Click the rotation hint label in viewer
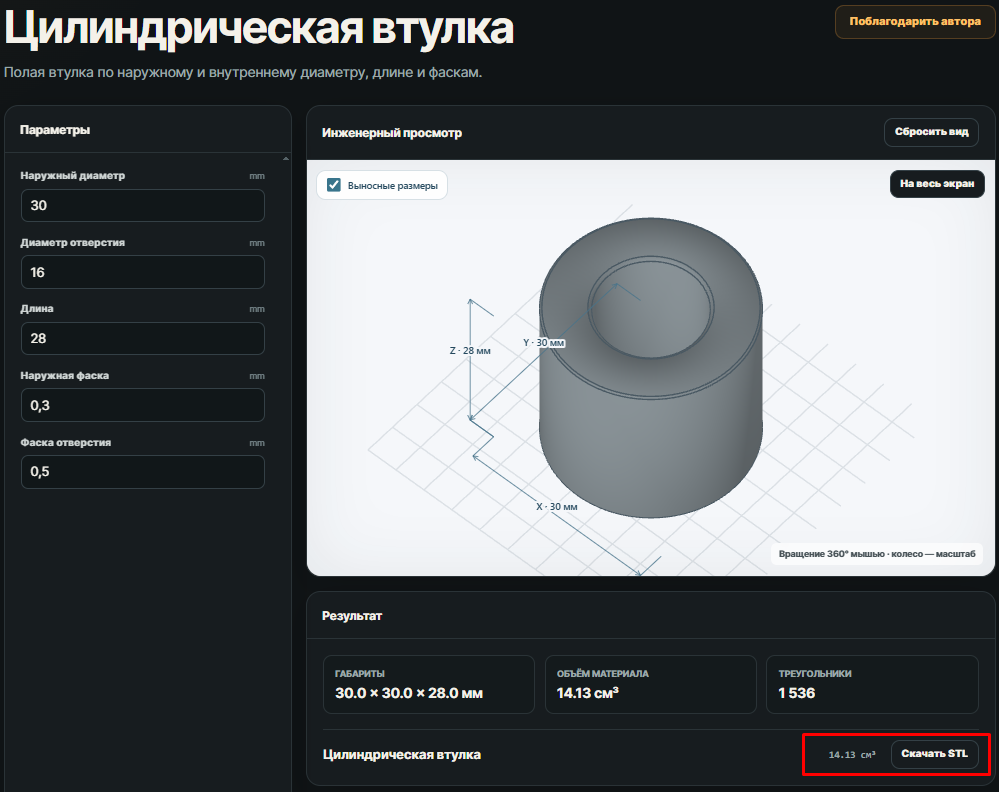The height and width of the screenshot is (792, 999). pos(877,554)
